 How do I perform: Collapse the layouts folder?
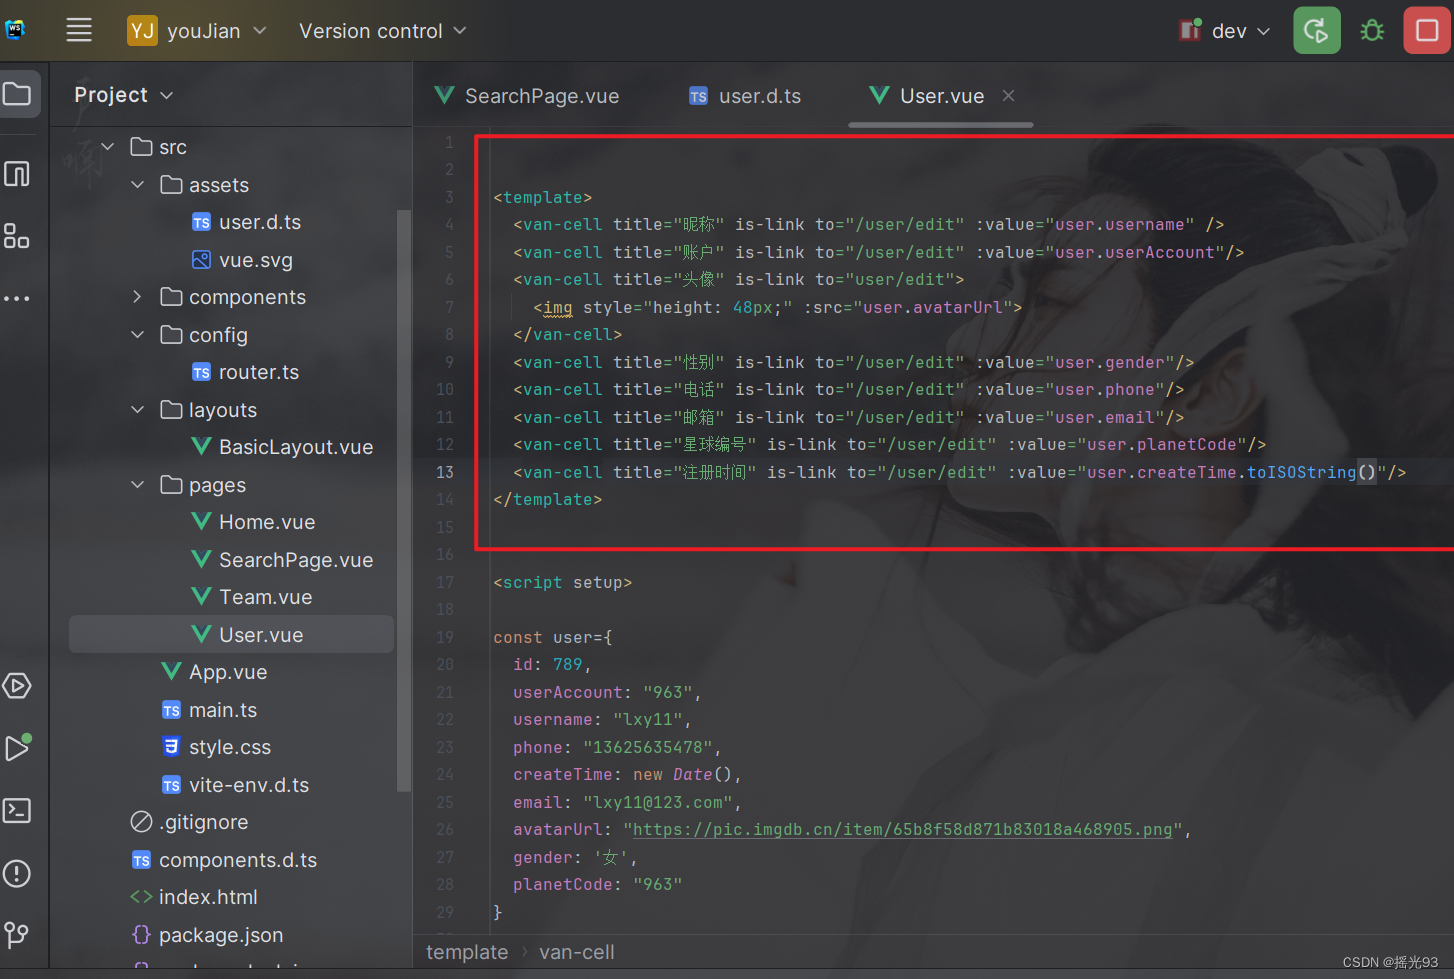pyautogui.click(x=138, y=410)
